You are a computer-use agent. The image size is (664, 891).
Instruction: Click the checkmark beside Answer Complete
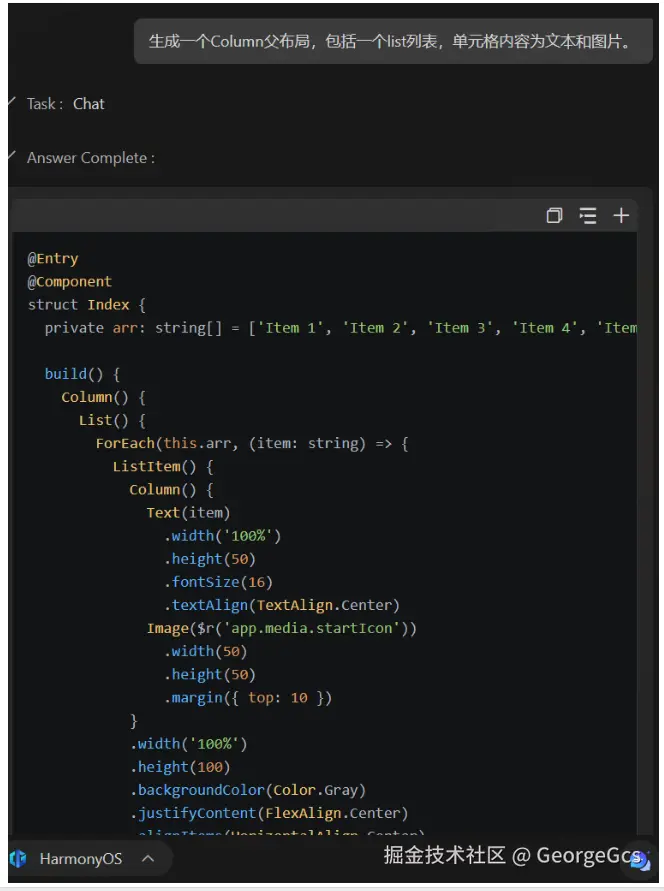click(x=11, y=155)
